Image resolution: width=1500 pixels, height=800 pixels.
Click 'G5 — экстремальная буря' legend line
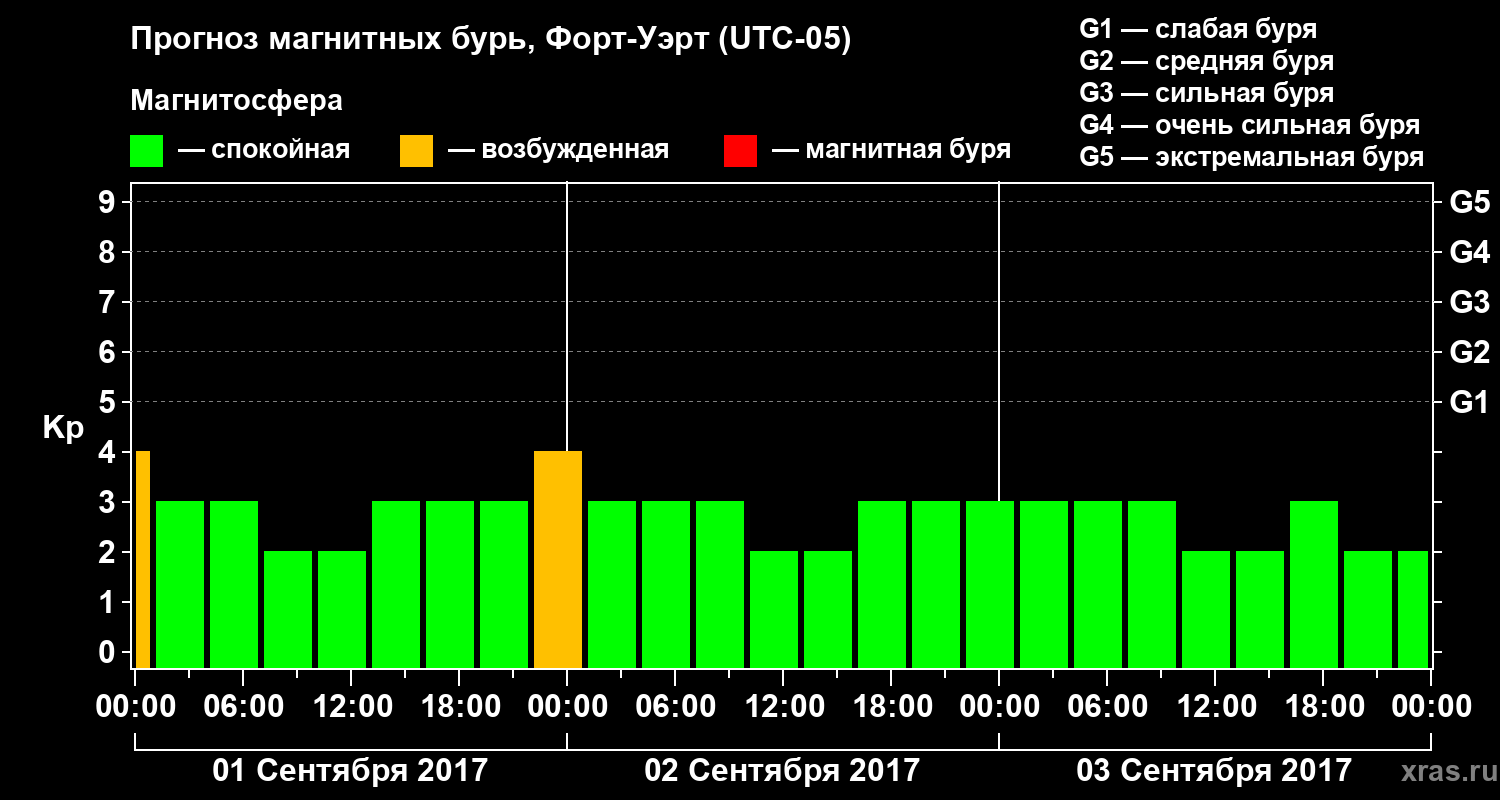click(x=1252, y=157)
